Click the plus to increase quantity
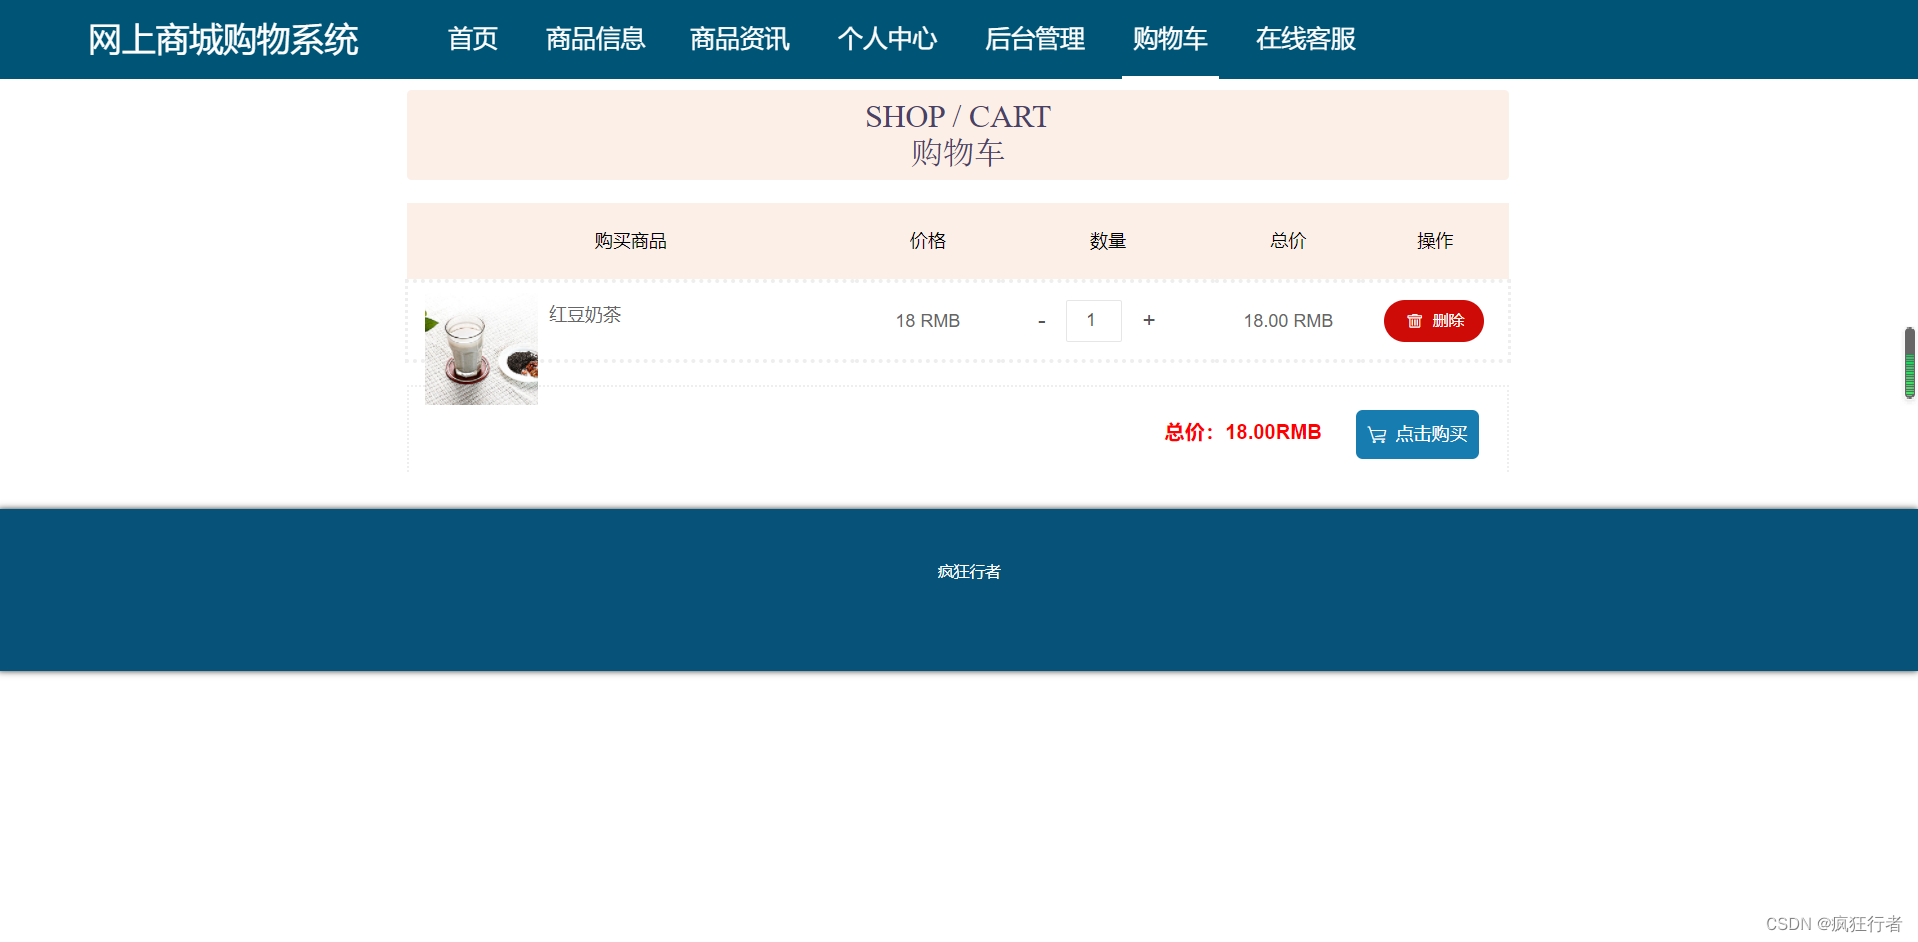Screen dimensions: 1918x942 coord(1148,320)
